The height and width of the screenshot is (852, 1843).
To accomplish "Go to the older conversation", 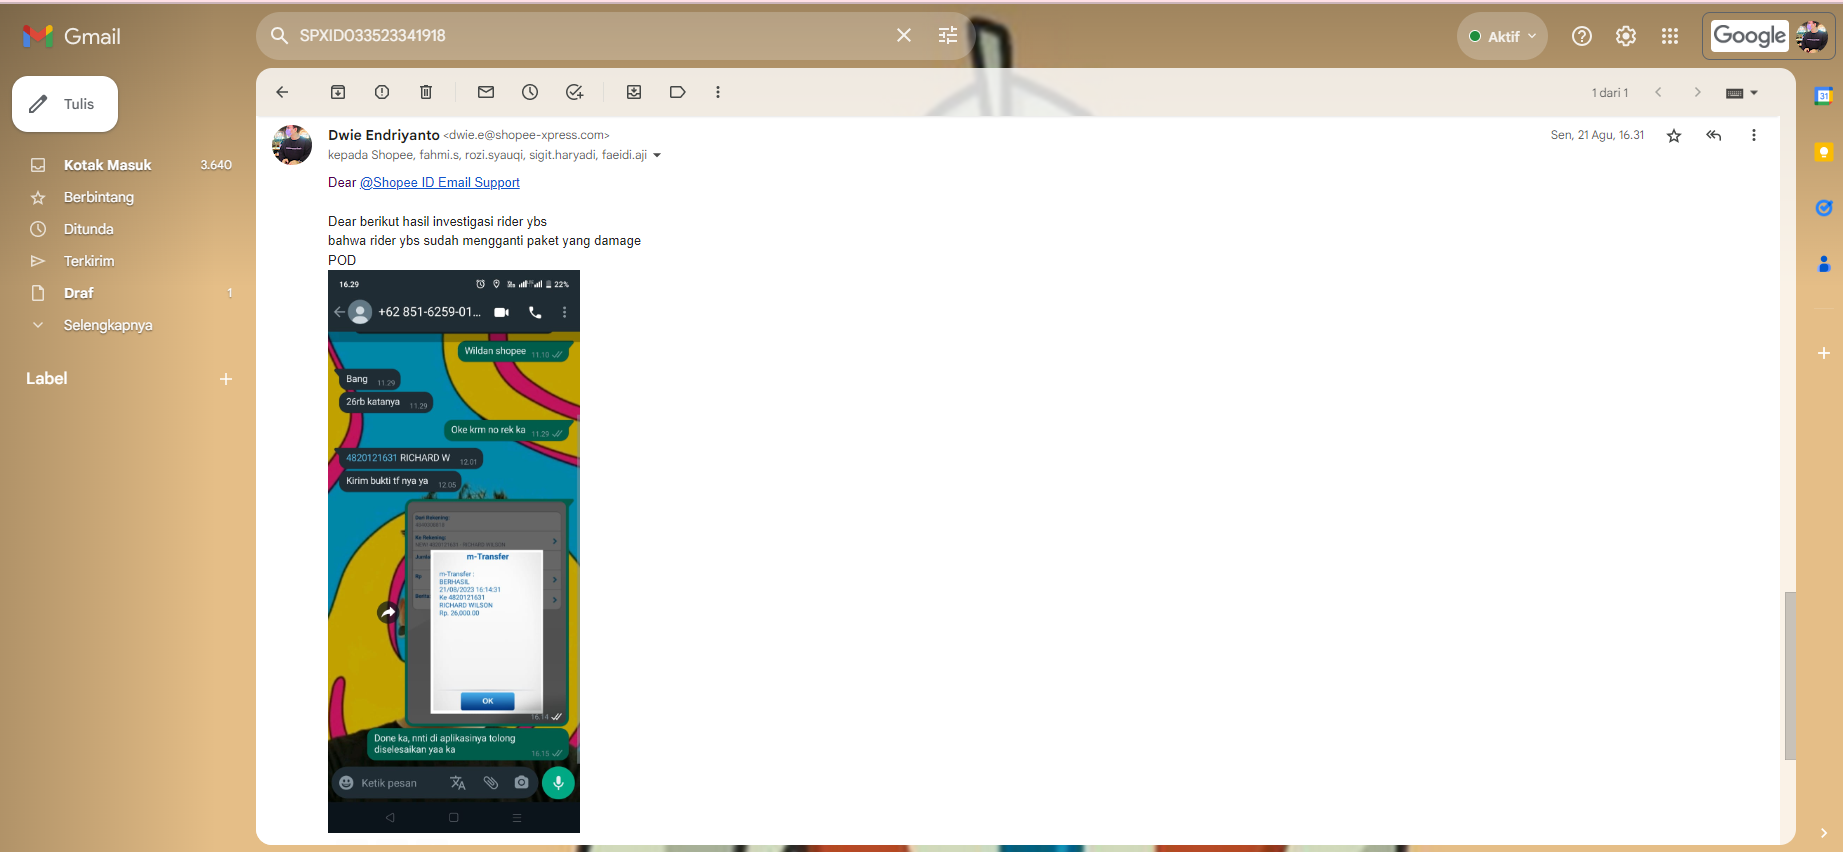I will [1697, 92].
